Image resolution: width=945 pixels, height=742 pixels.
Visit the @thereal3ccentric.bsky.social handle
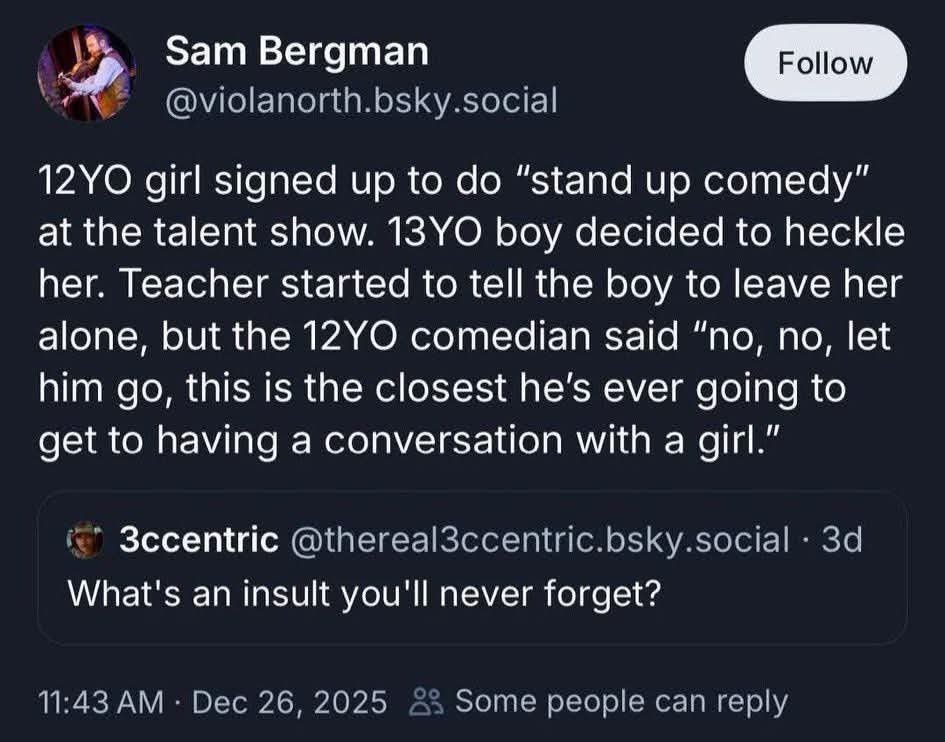(538, 541)
